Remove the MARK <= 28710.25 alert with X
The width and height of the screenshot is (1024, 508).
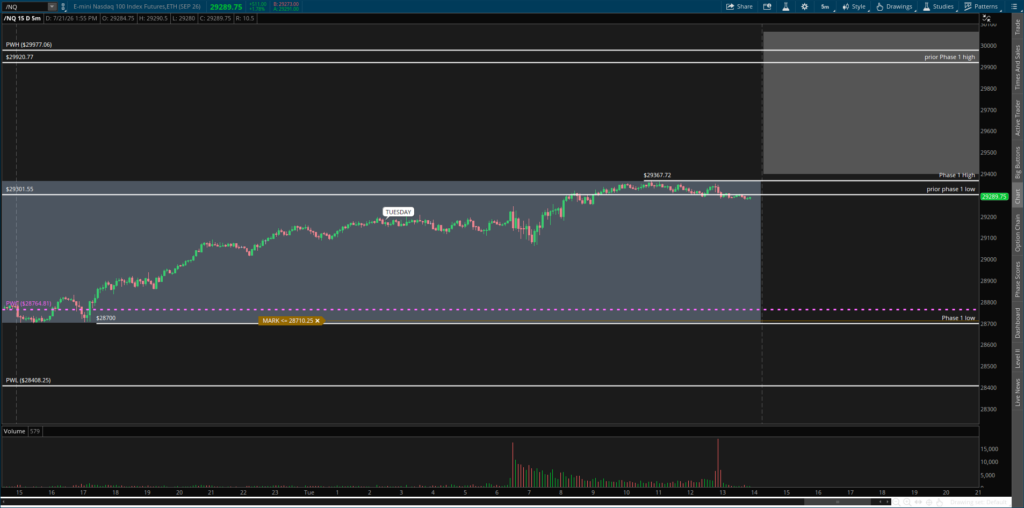coord(317,321)
